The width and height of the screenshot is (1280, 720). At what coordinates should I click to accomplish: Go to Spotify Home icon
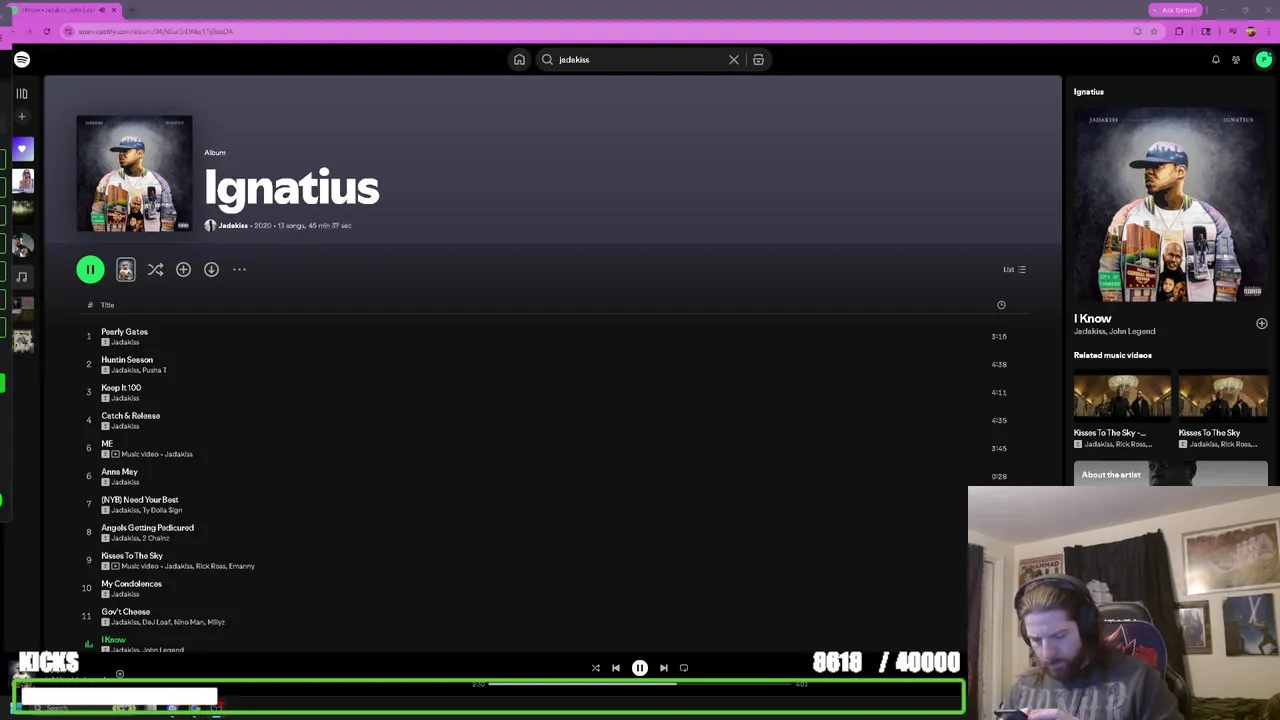coord(519,60)
